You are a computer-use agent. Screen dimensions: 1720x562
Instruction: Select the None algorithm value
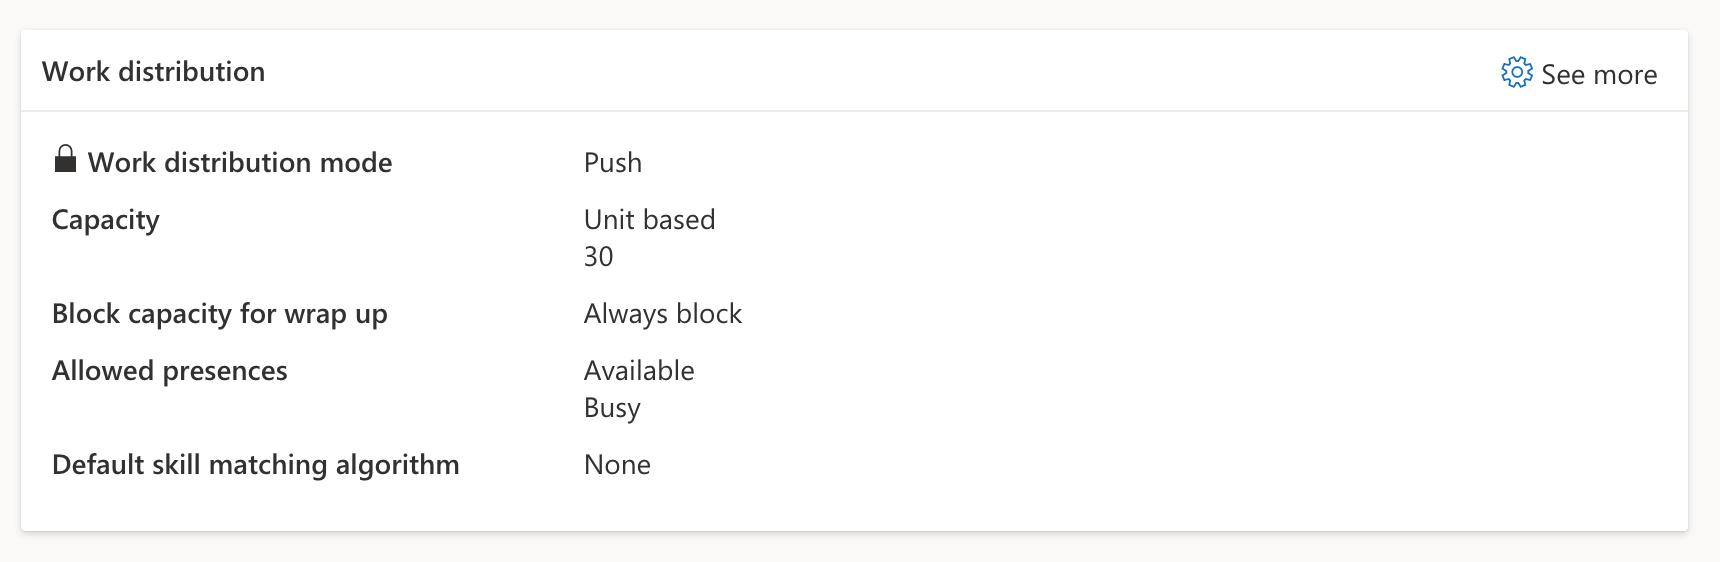click(616, 465)
